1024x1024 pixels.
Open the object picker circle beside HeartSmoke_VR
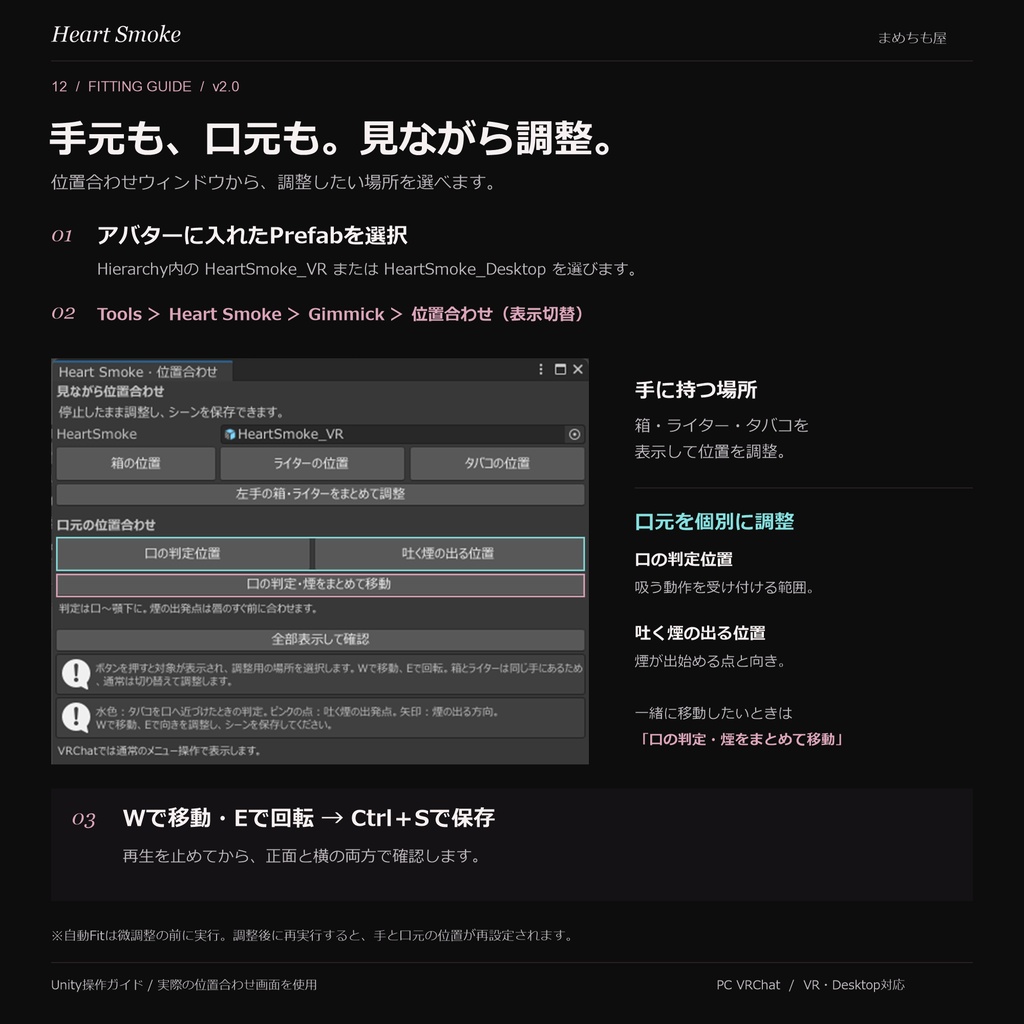pyautogui.click(x=575, y=434)
